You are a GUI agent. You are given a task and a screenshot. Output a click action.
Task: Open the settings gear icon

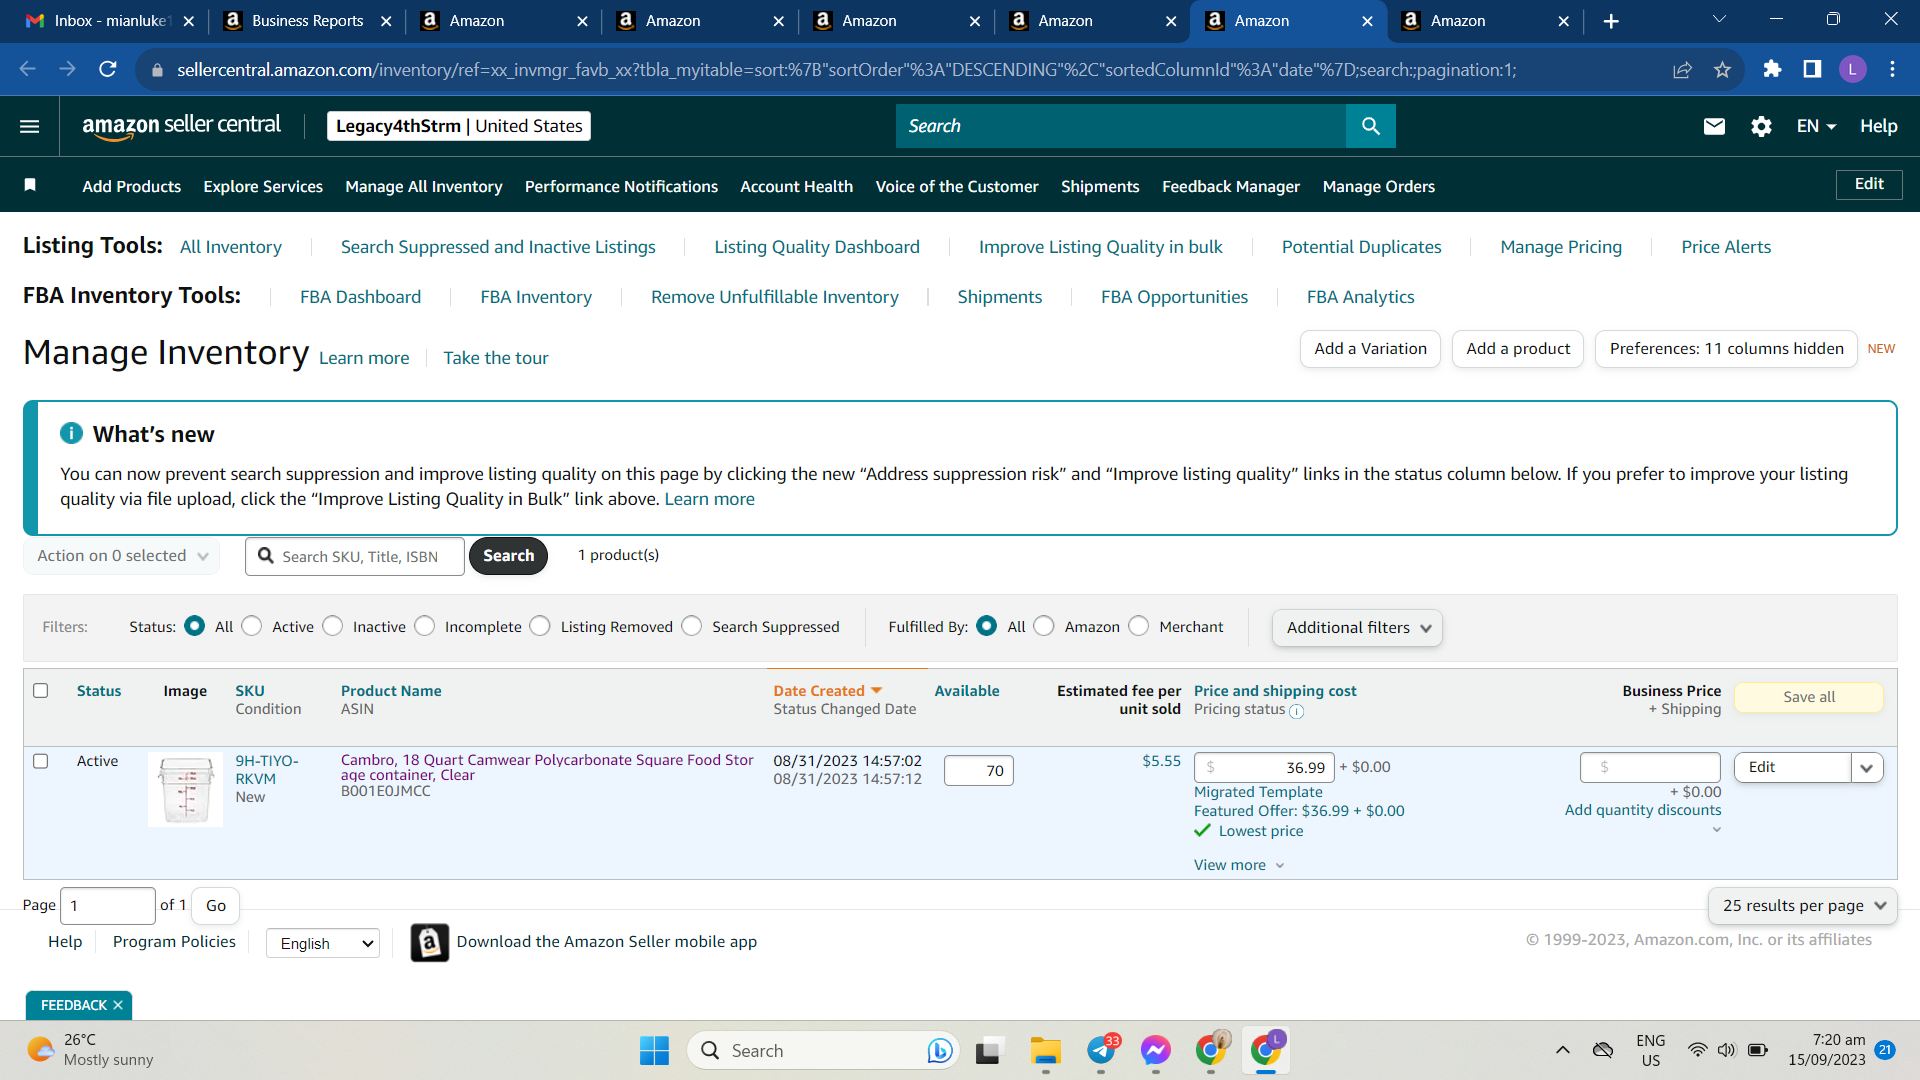pyautogui.click(x=1761, y=126)
